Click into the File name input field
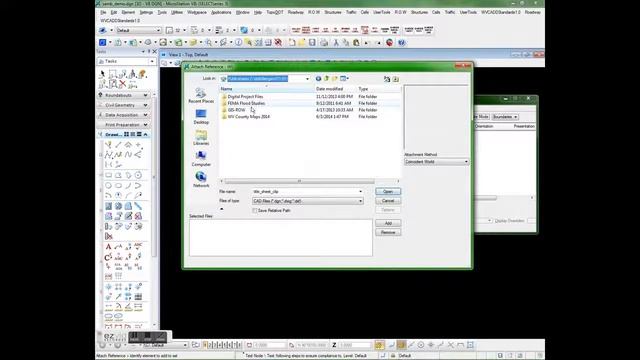 tap(304, 191)
